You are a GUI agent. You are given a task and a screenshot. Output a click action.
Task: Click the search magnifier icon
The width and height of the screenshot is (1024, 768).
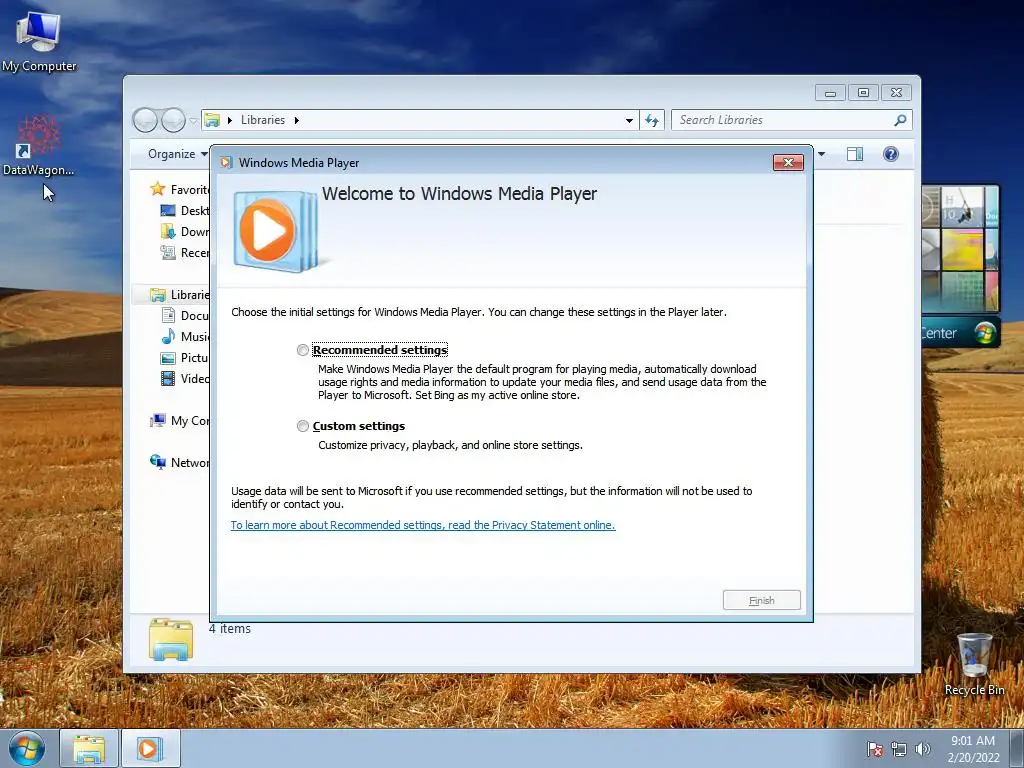tap(901, 120)
